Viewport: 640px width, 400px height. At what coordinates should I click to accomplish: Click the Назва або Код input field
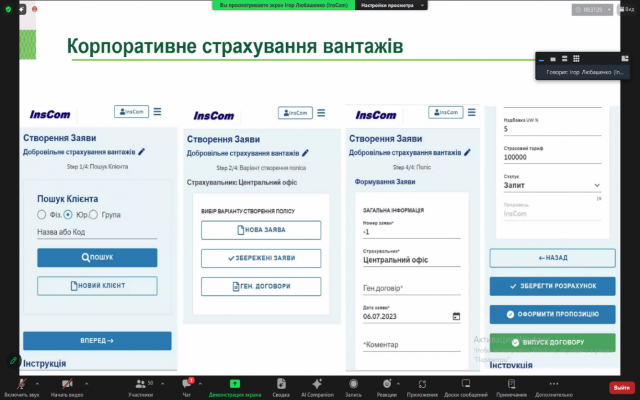click(x=97, y=232)
